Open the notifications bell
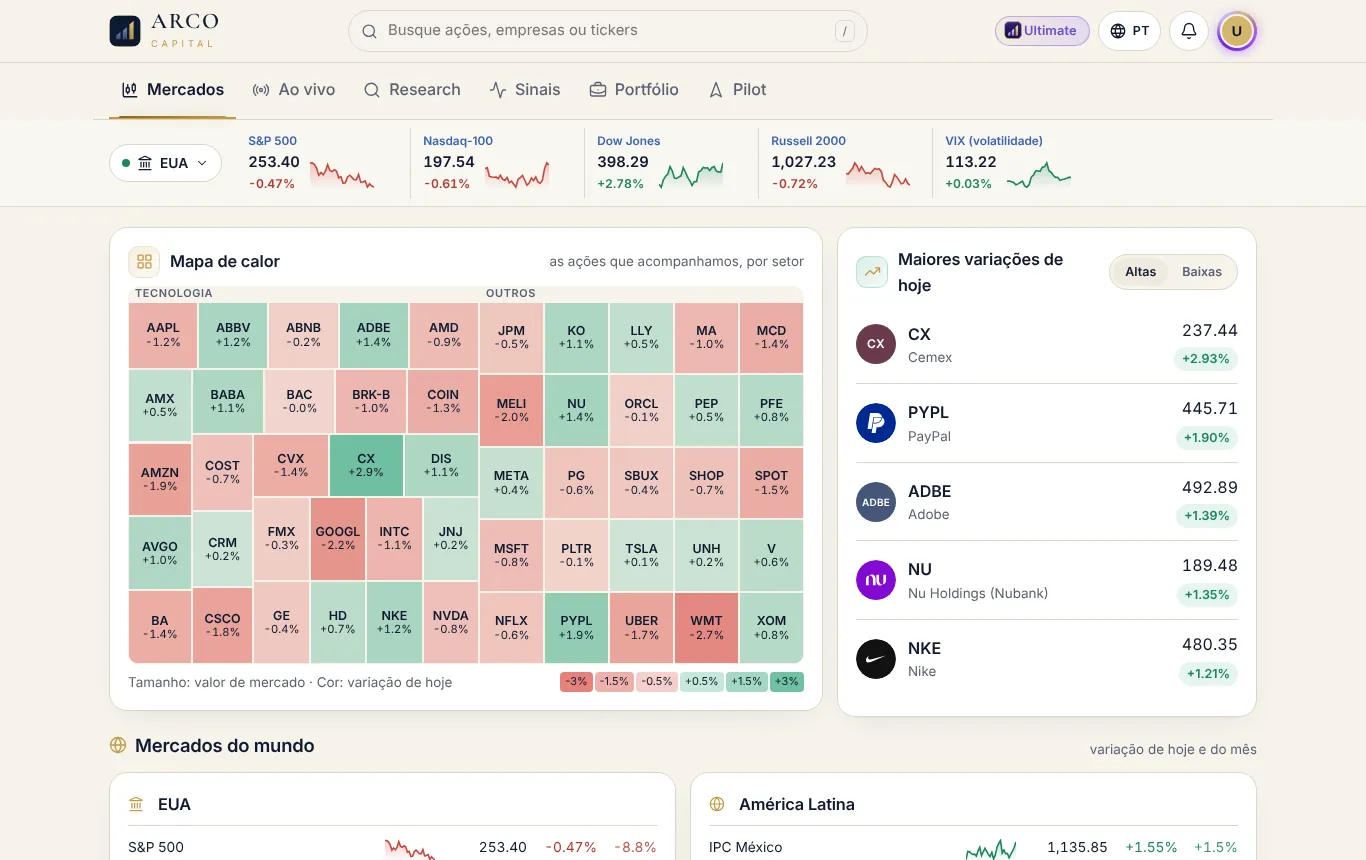The image size is (1366, 860). (1188, 31)
